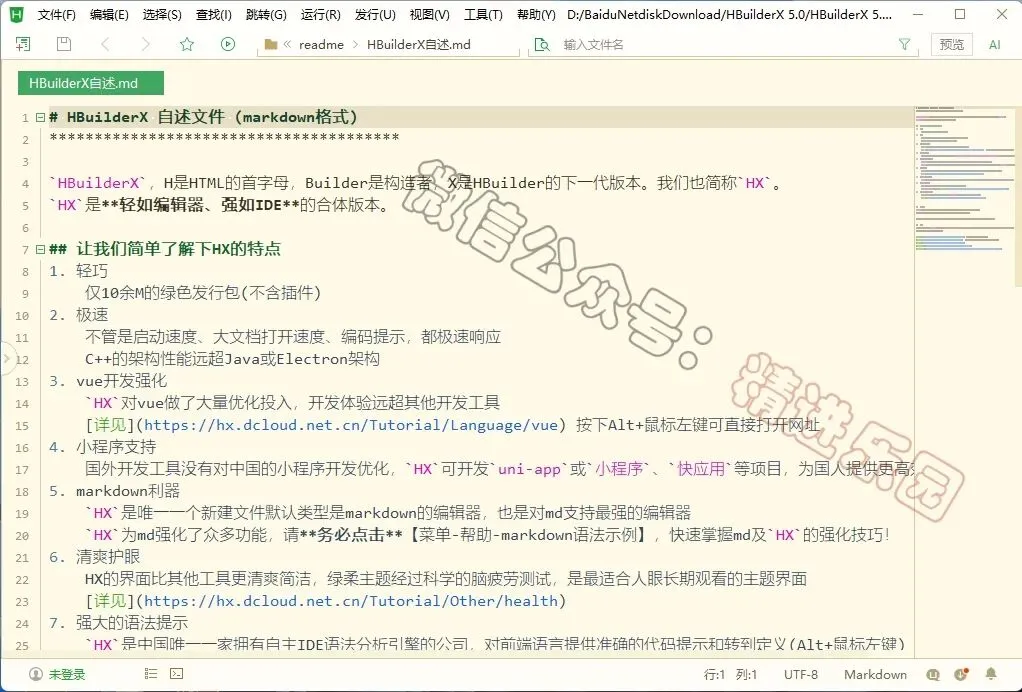Click the outline list icon in status bar
Image resolution: width=1022 pixels, height=692 pixels.
151,674
